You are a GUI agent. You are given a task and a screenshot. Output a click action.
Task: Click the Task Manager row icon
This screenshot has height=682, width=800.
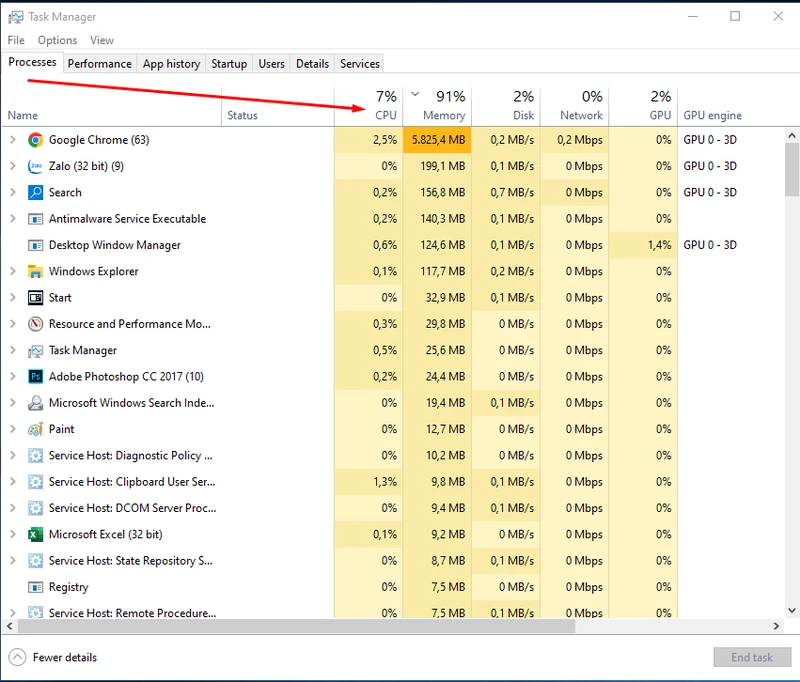(35, 350)
